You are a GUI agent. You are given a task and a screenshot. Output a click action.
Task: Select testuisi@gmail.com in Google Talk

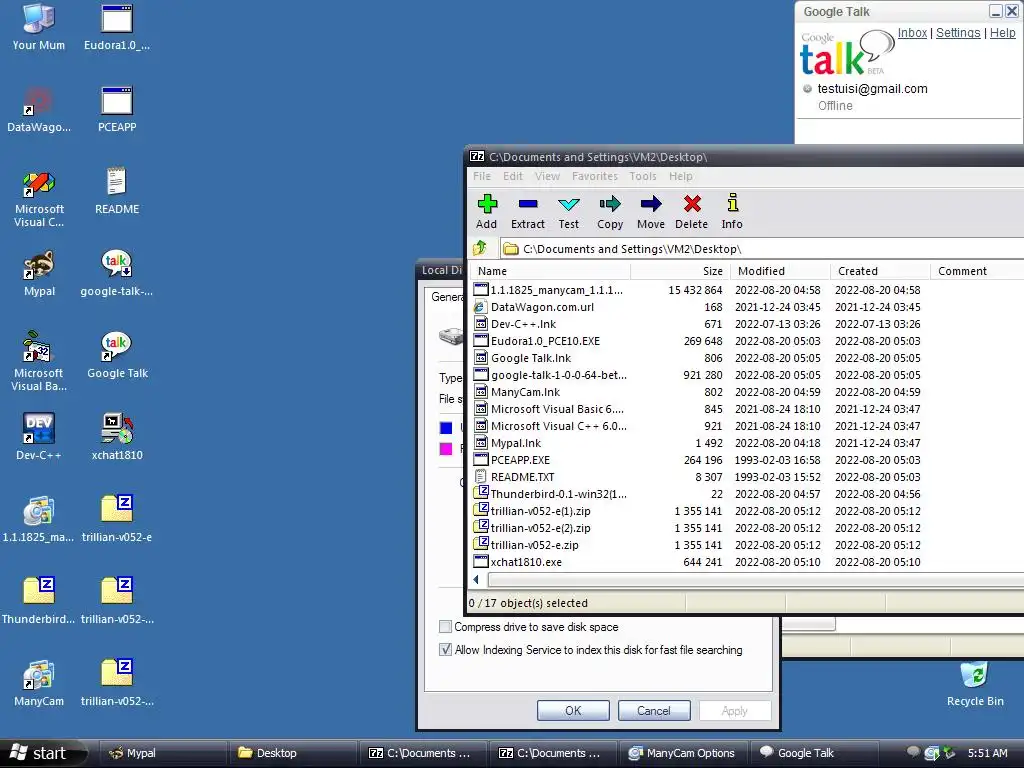(x=872, y=88)
